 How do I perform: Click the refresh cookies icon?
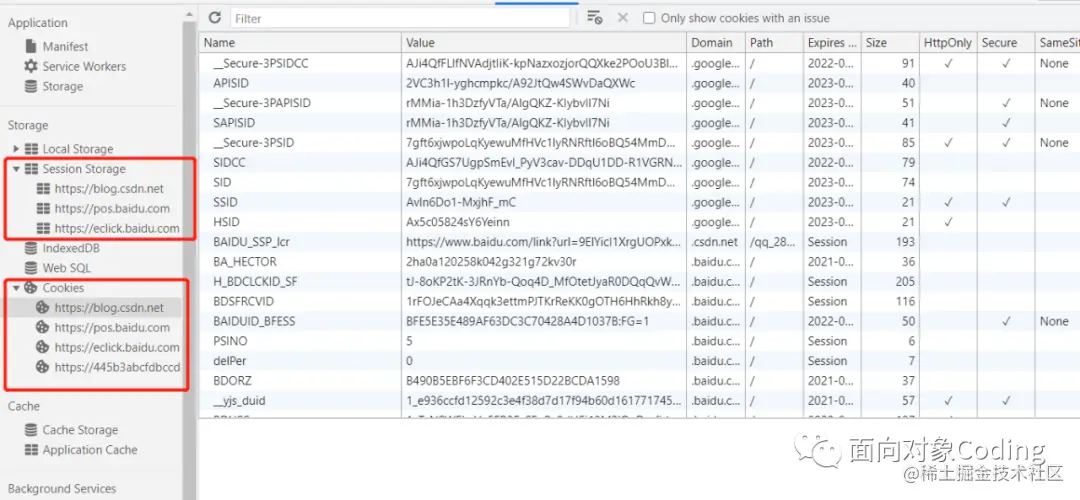[x=215, y=18]
